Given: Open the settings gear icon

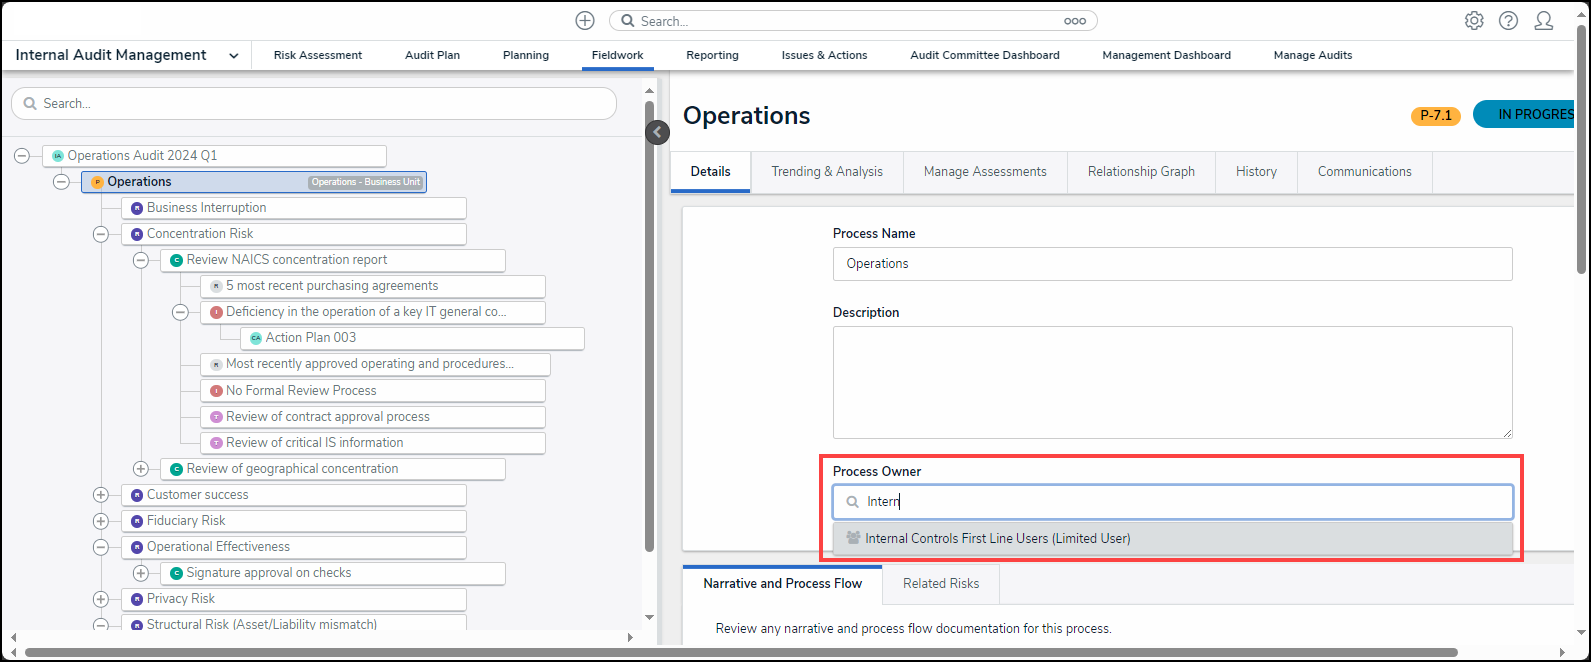Looking at the screenshot, I should point(1474,21).
